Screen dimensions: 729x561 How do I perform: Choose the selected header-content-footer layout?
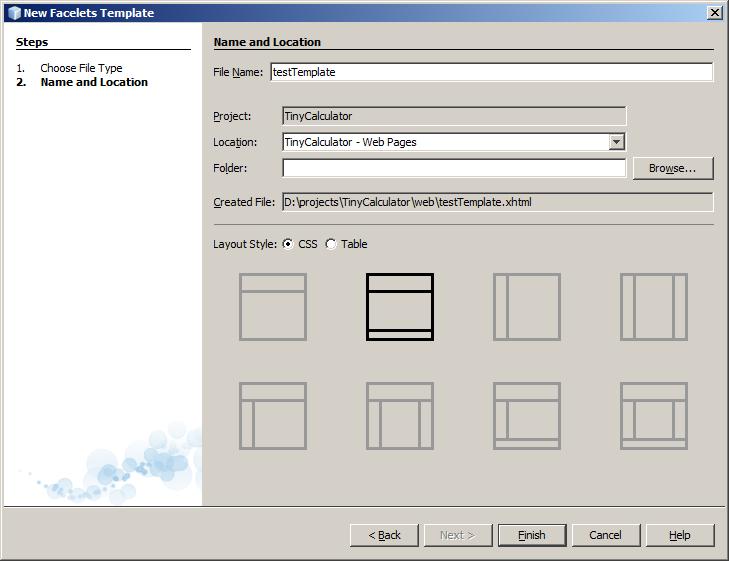pyautogui.click(x=400, y=307)
